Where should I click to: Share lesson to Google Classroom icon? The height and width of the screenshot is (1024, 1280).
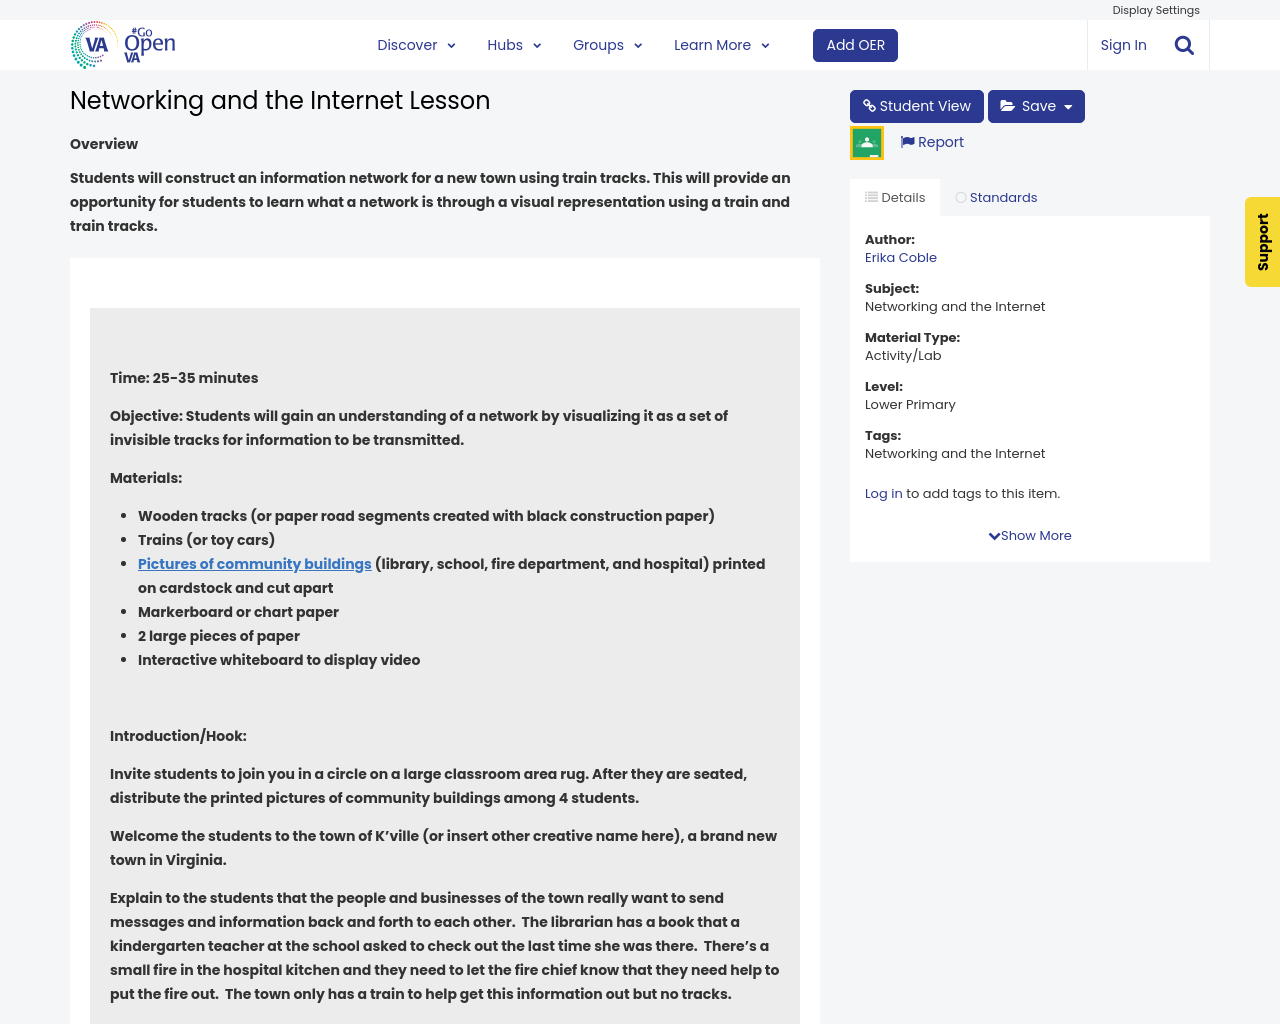click(866, 141)
